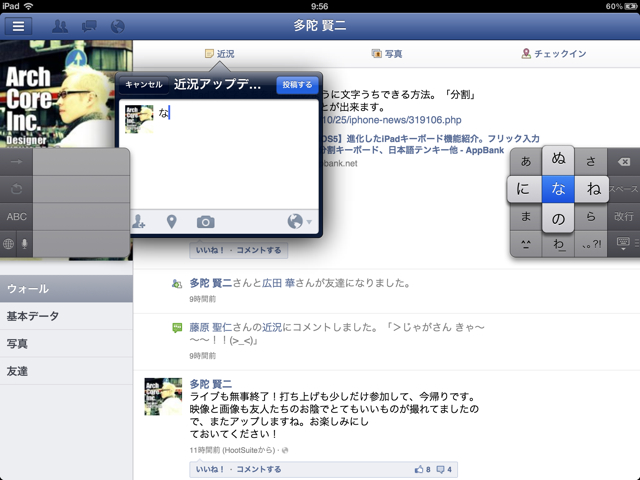Screen dimensions: 640x480
Task: Tap the ね flick key
Action: (592, 189)
